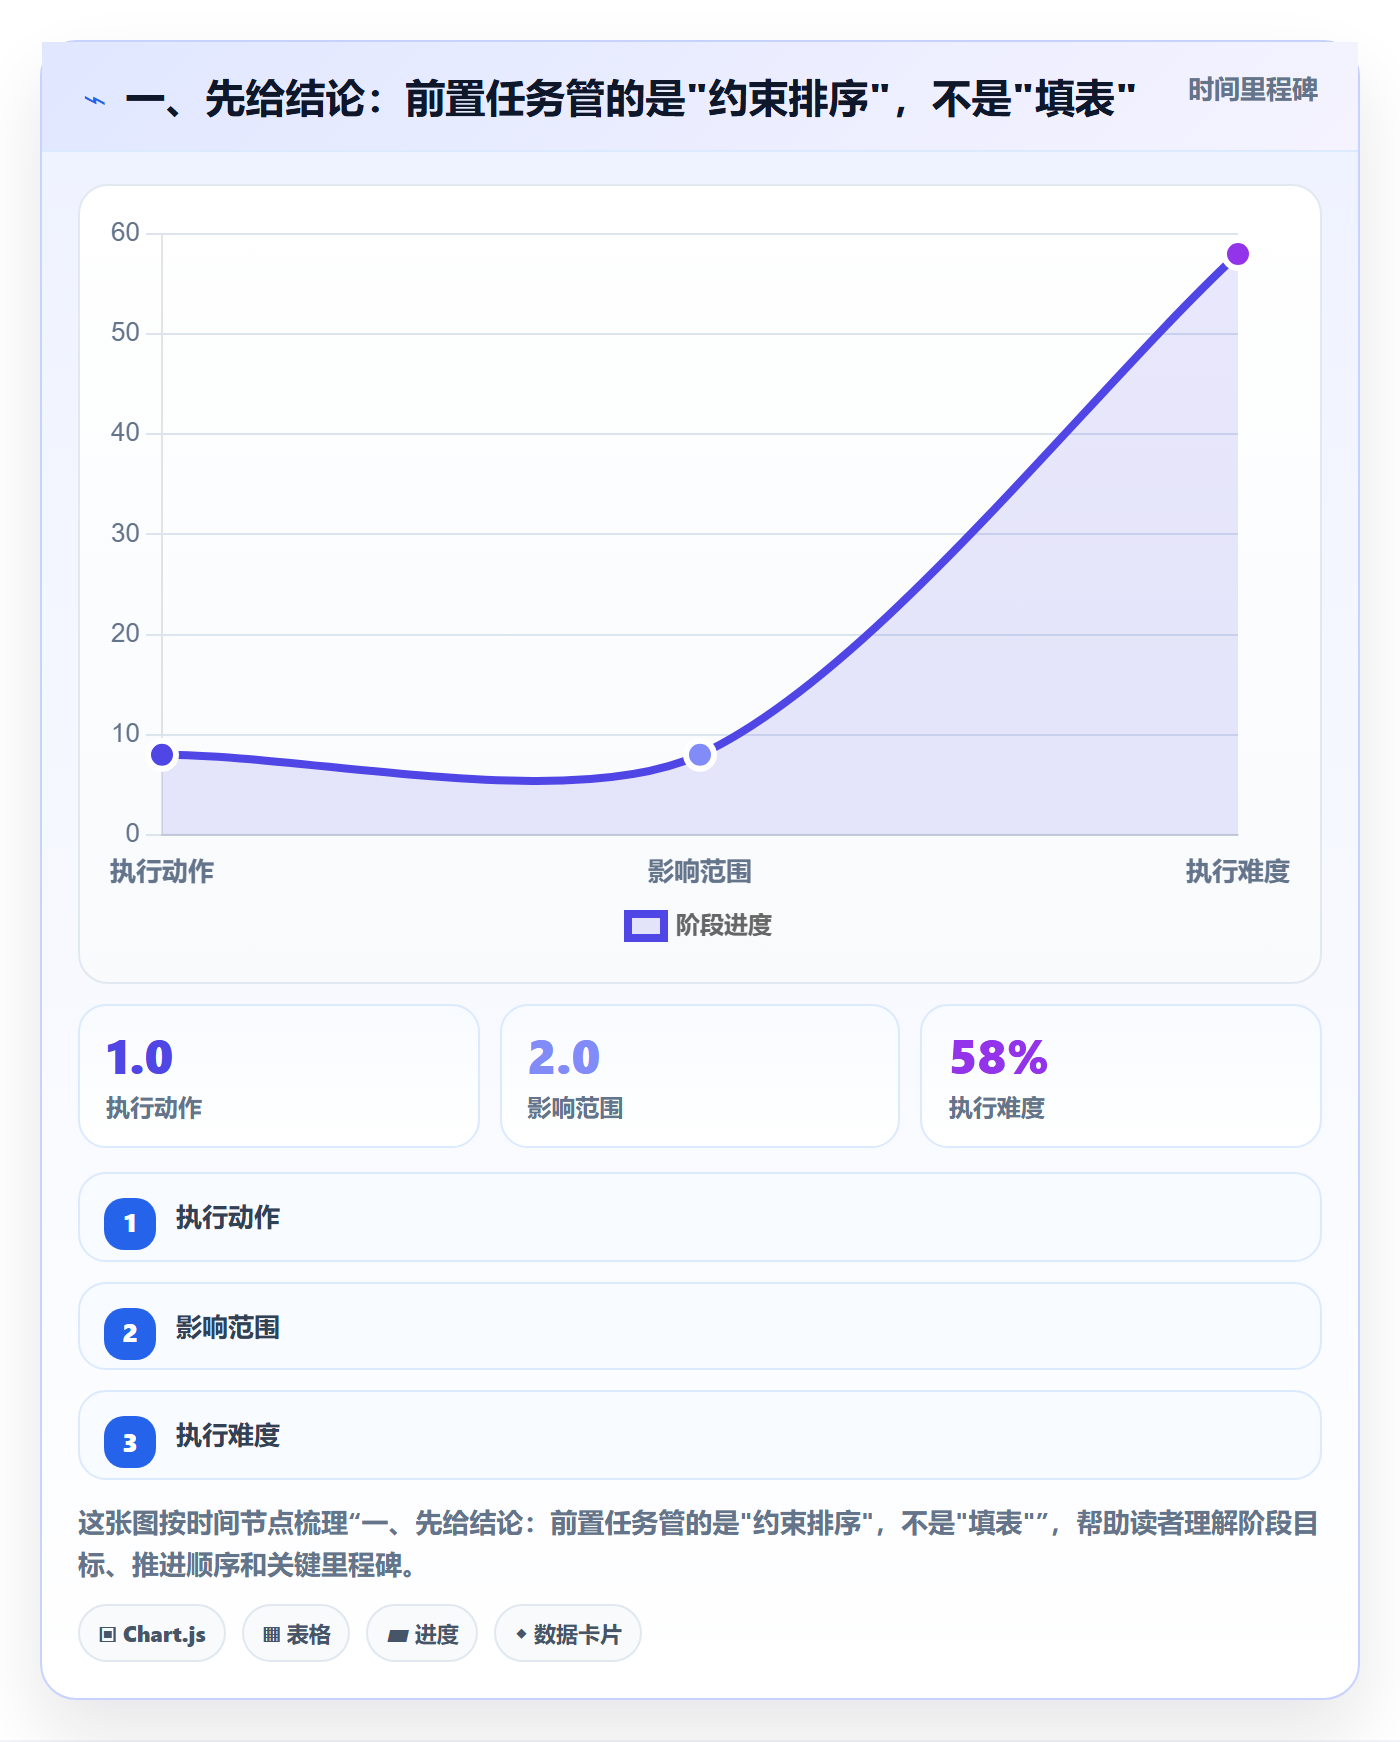Click the 1.0 value in the 执行动作 card

pos(140,1058)
